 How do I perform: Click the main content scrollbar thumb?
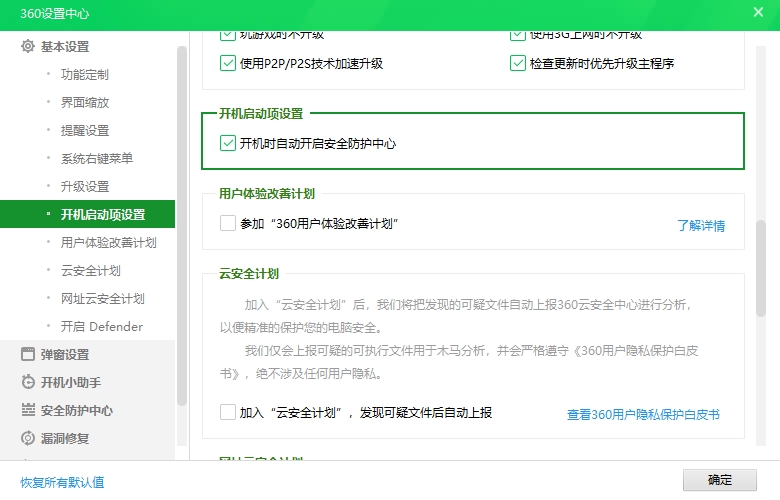761,268
